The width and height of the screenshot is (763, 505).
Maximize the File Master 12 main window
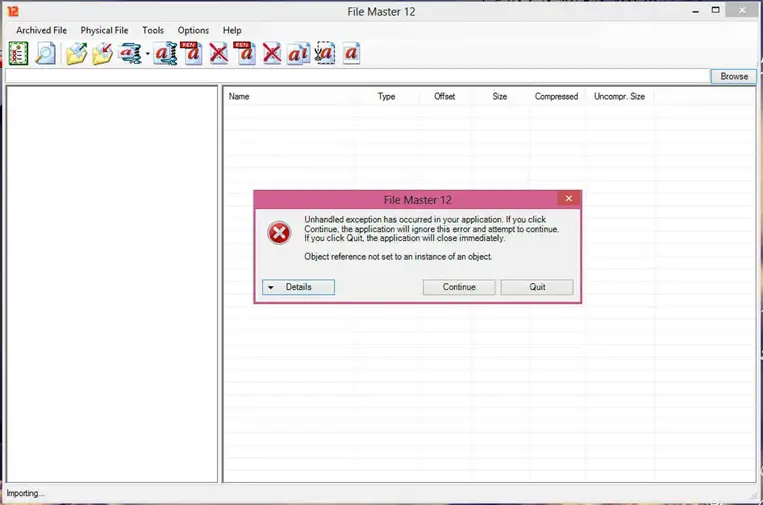[715, 10]
